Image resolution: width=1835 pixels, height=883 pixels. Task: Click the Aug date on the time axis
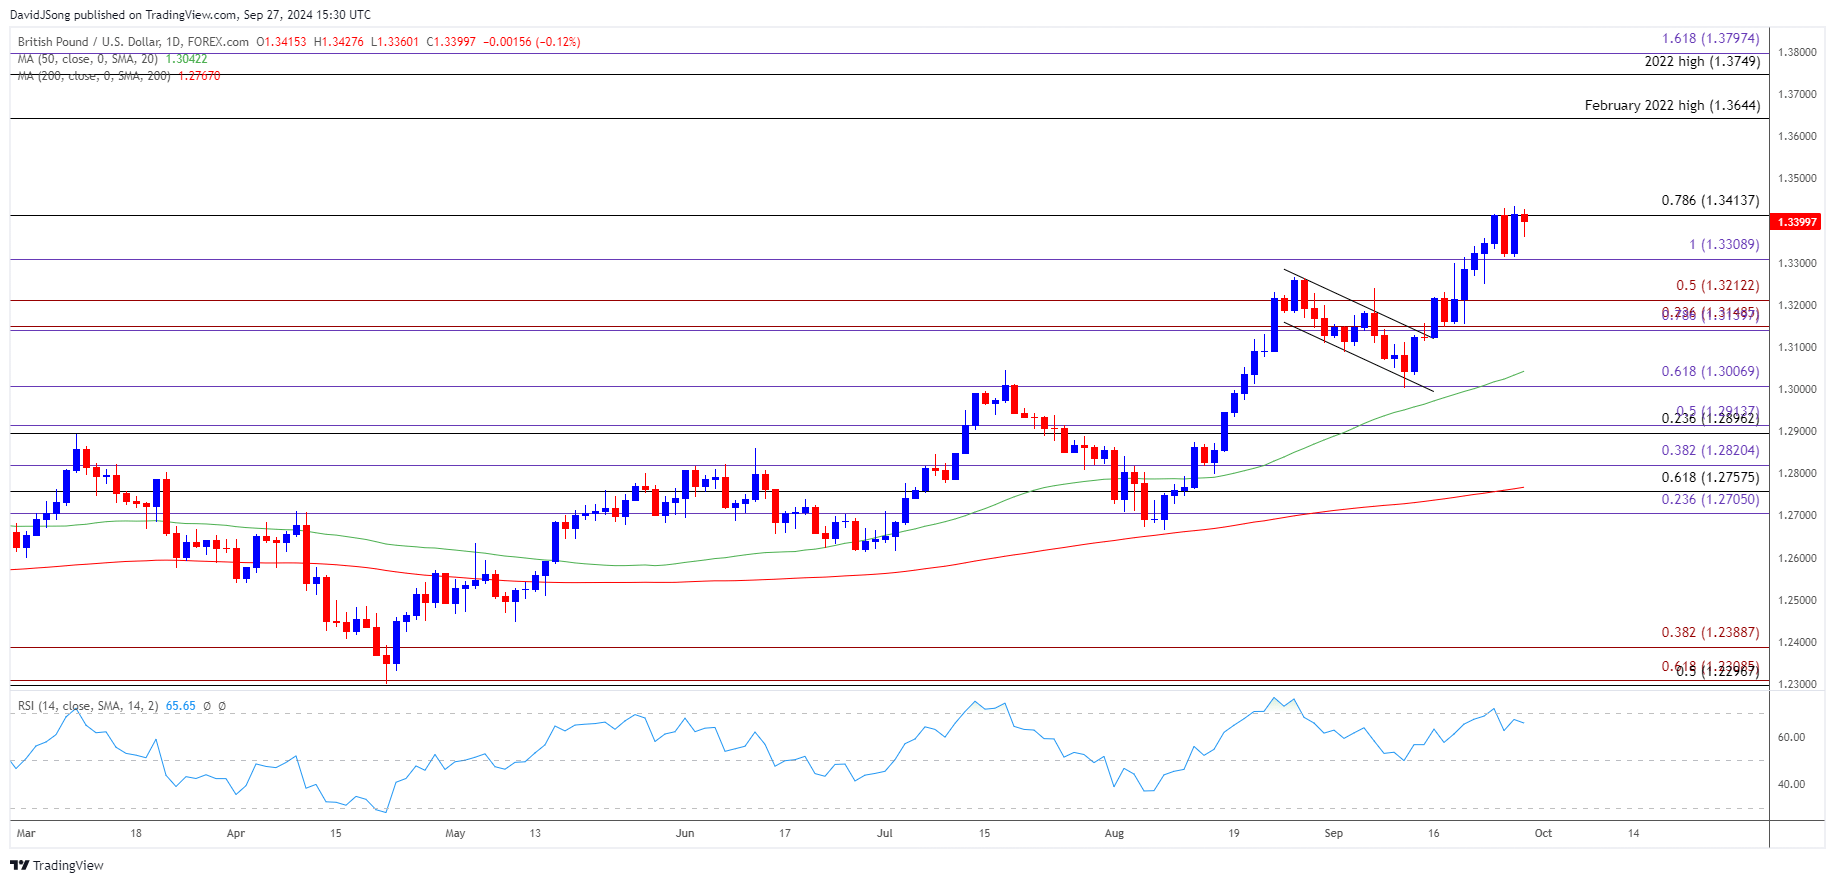[1114, 833]
